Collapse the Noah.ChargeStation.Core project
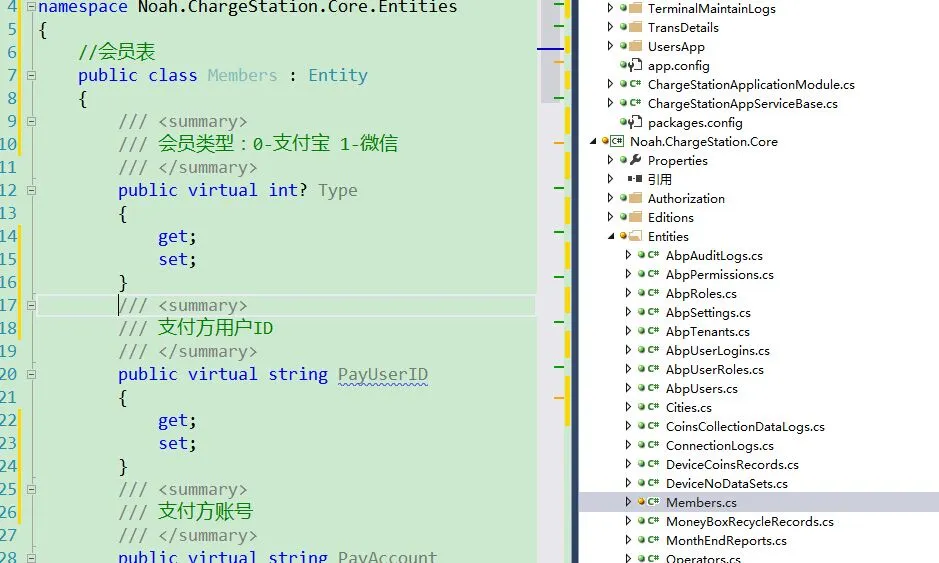 click(593, 141)
